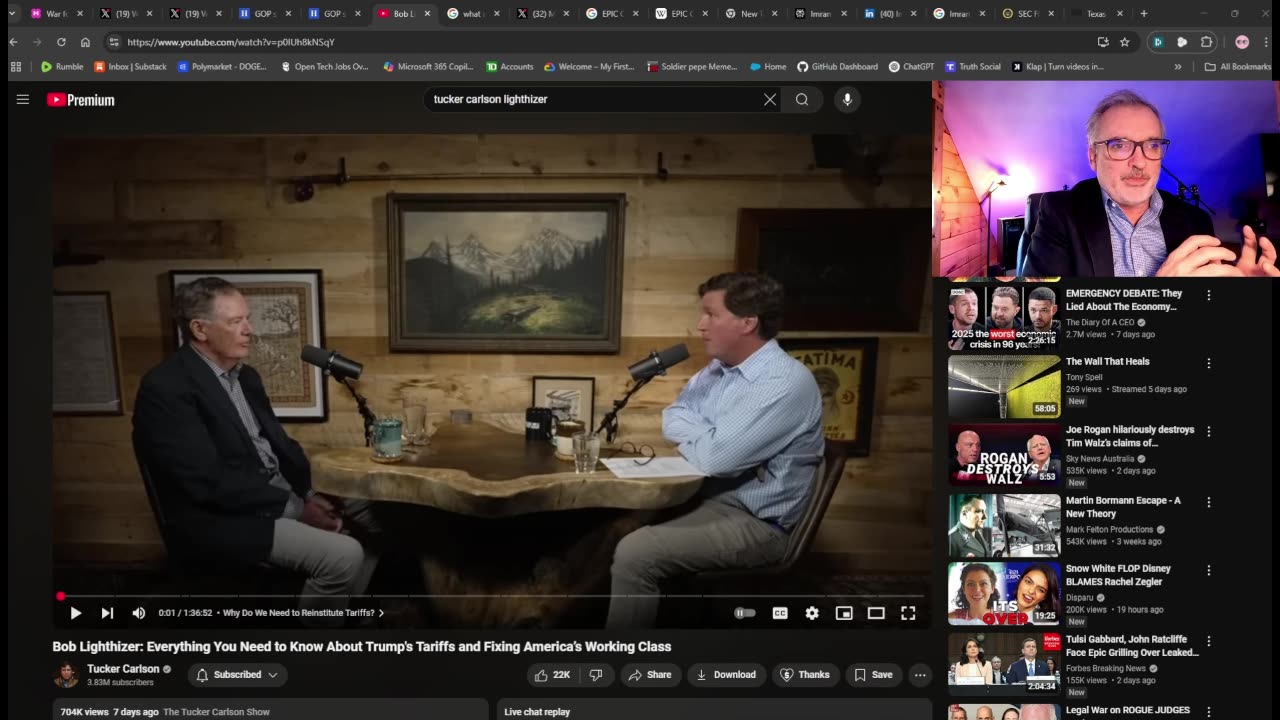This screenshot has height=720, width=1280.
Task: Open options menu for 'Snow White FLOP' video
Action: pos(1209,570)
